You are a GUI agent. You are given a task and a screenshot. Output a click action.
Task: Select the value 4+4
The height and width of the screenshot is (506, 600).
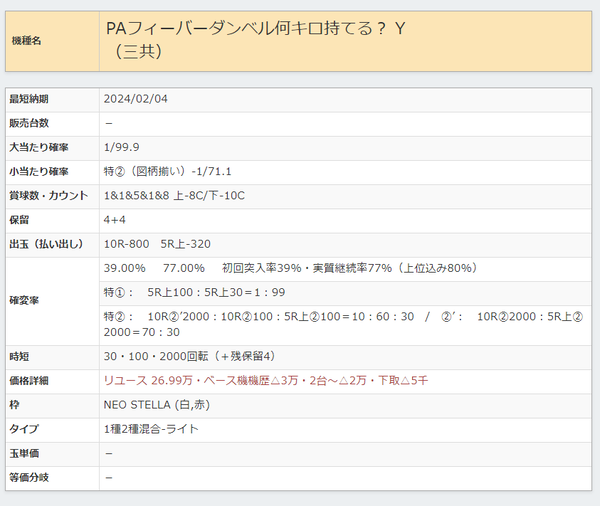[114, 220]
